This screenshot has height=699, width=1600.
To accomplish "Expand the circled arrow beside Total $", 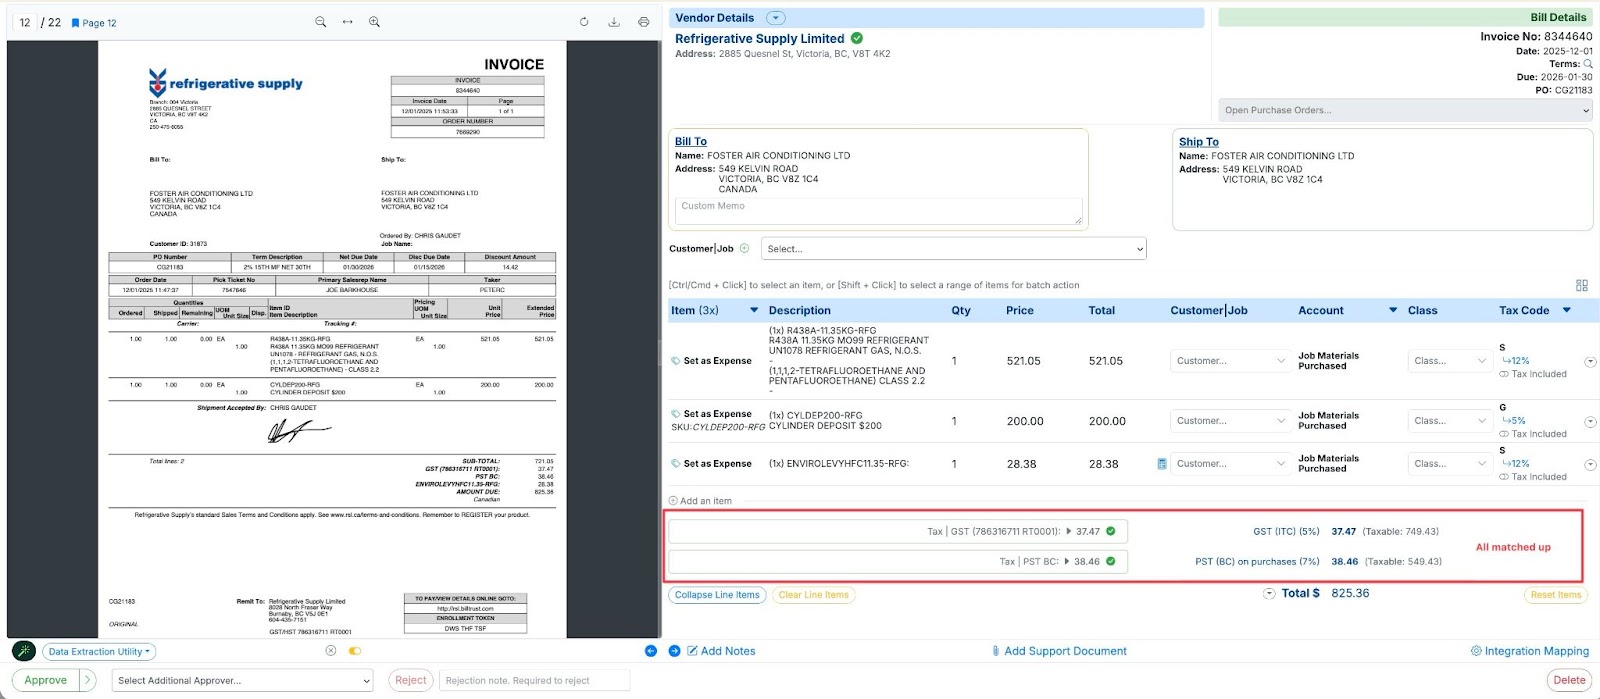I will click(1269, 594).
